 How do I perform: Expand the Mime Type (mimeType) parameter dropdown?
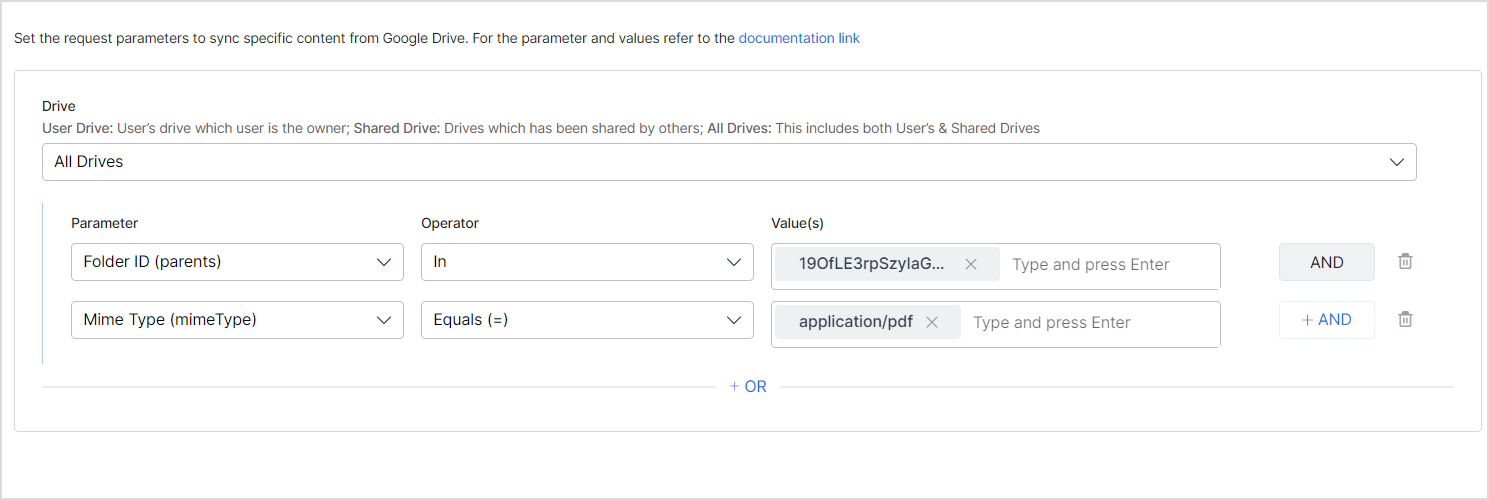tap(220, 320)
